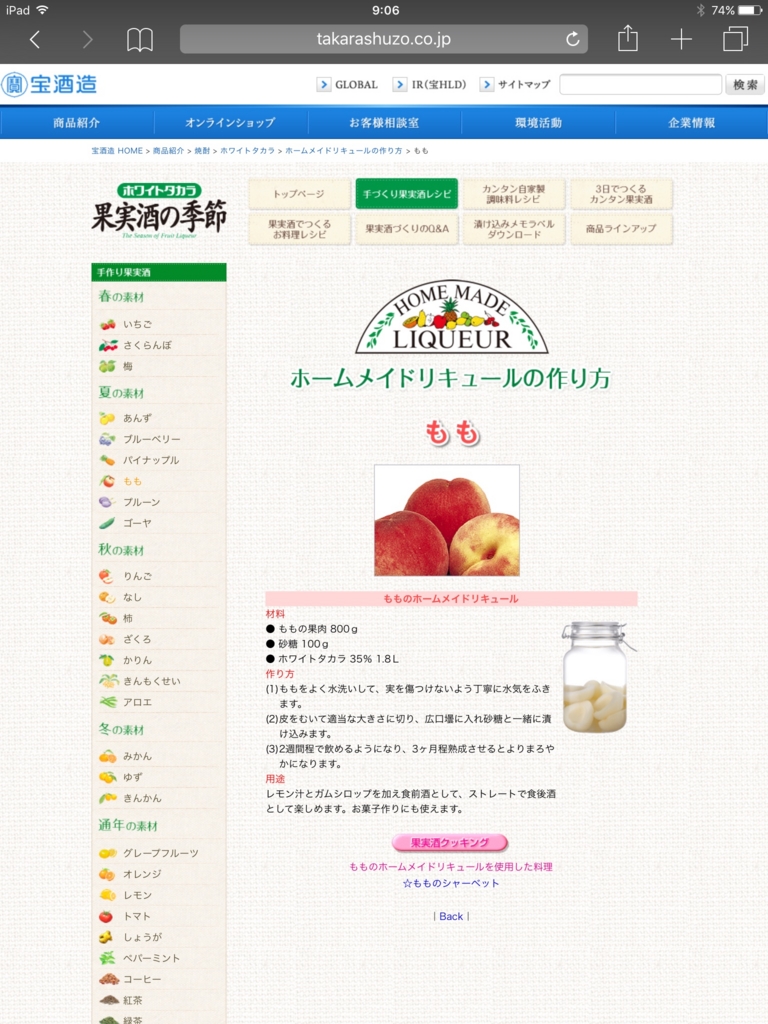Open the Safari share sheet icon
Screen dimensions: 768x1024
pyautogui.click(x=627, y=39)
